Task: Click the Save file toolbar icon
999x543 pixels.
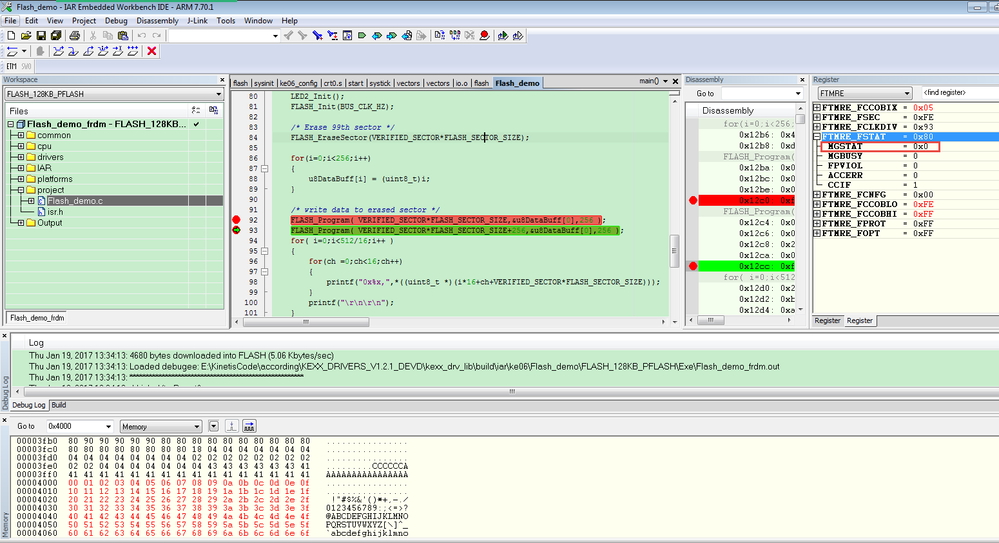Action: tap(42, 35)
